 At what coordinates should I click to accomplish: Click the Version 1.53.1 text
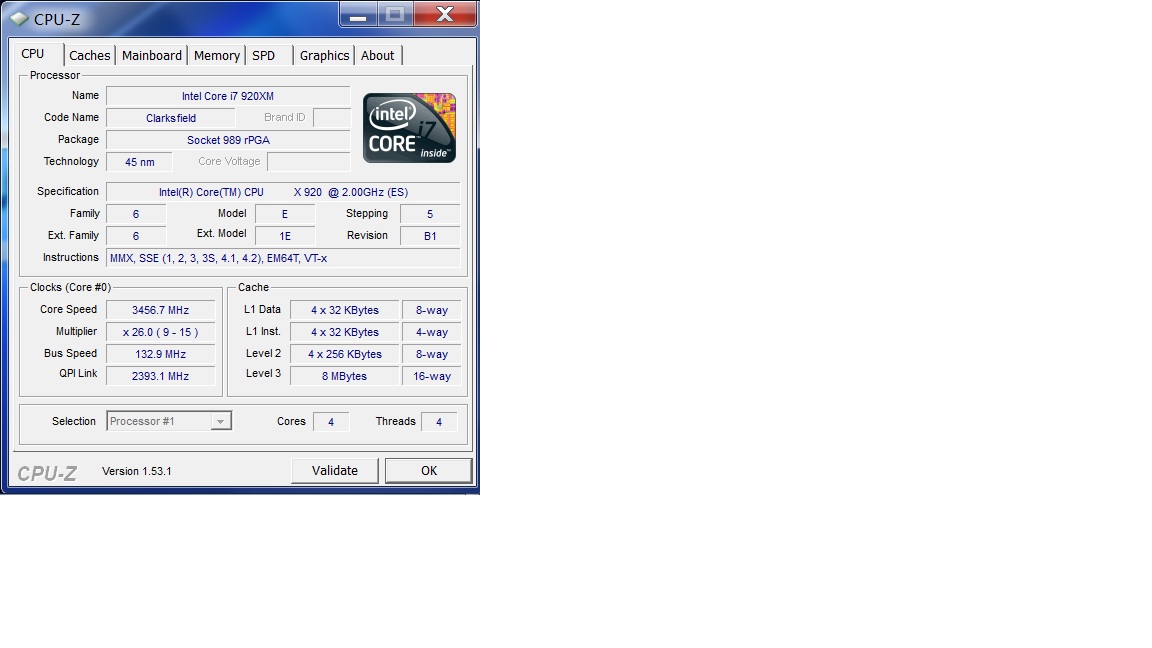[137, 472]
